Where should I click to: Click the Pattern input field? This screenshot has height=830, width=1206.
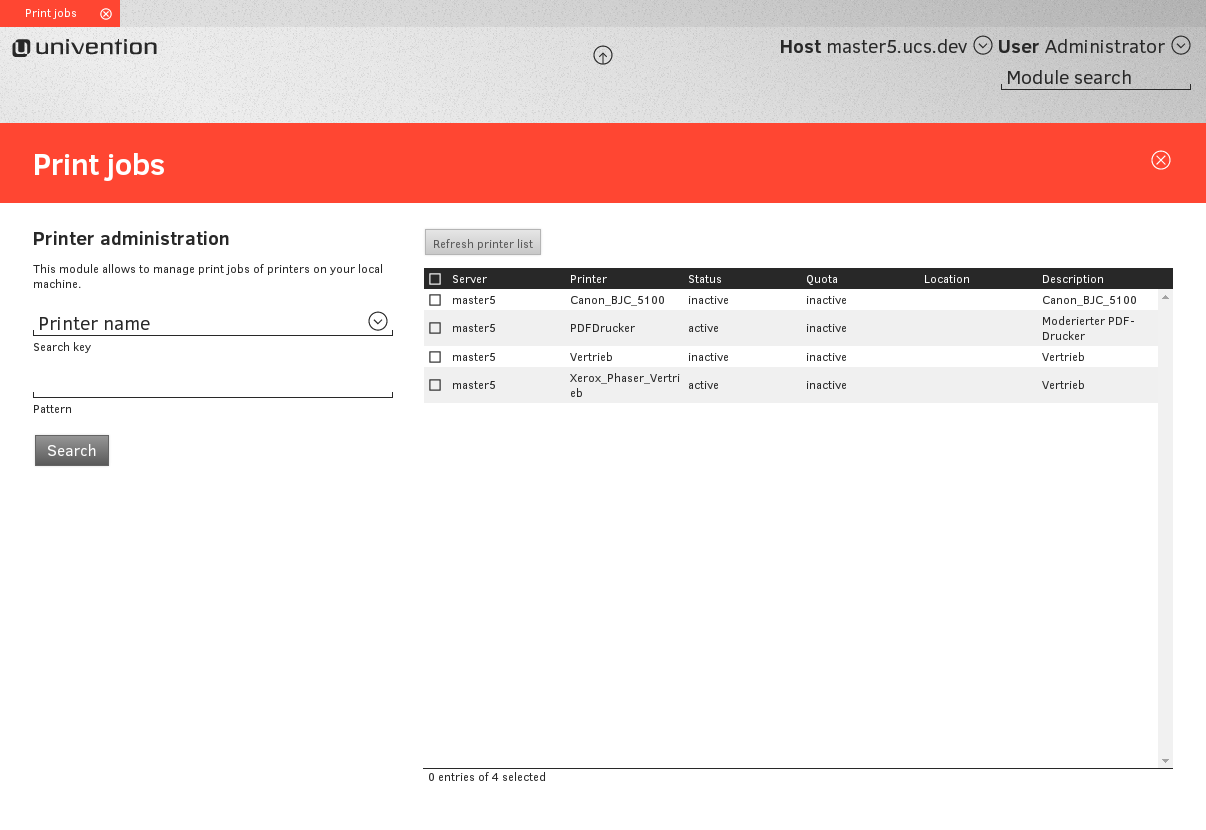point(212,385)
